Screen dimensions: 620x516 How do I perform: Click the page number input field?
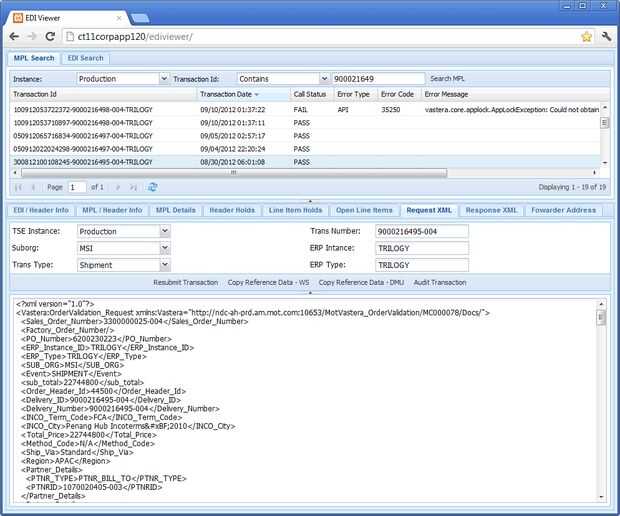[x=77, y=187]
